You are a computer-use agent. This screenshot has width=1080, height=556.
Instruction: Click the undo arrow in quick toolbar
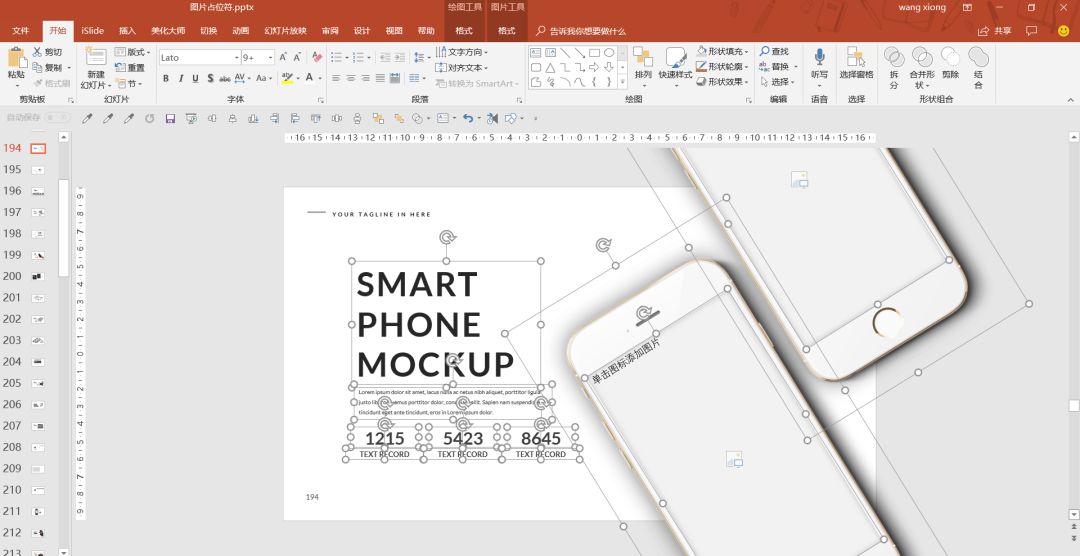(x=468, y=119)
